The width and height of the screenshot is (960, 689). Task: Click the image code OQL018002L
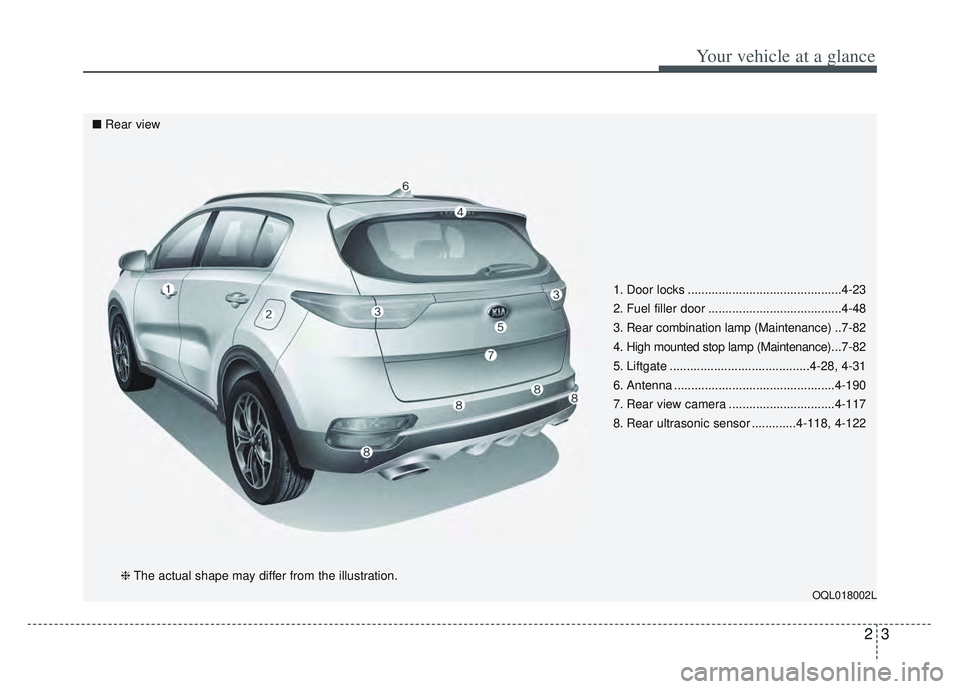click(x=844, y=595)
